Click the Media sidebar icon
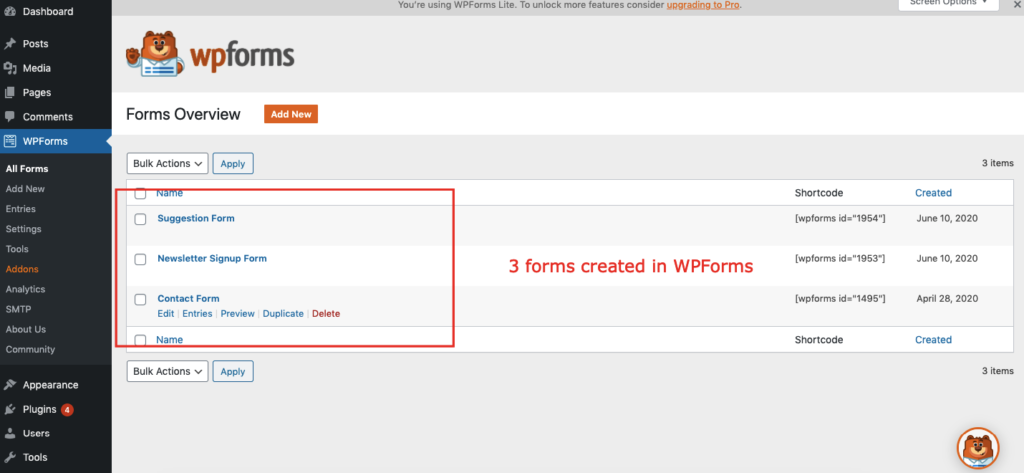 10,68
